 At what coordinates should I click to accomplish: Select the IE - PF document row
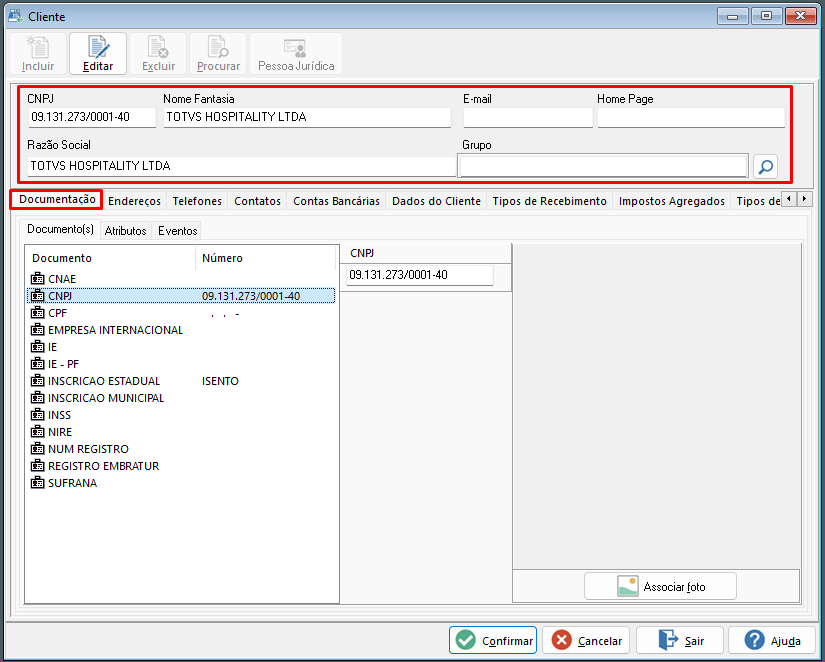(x=181, y=364)
